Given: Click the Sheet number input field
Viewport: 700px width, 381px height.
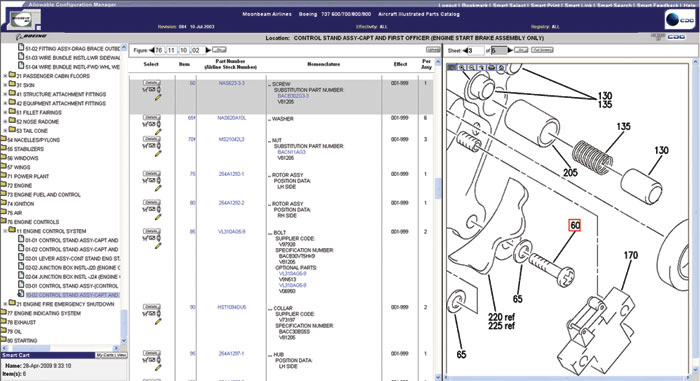Looking at the screenshot, I should click(476, 50).
